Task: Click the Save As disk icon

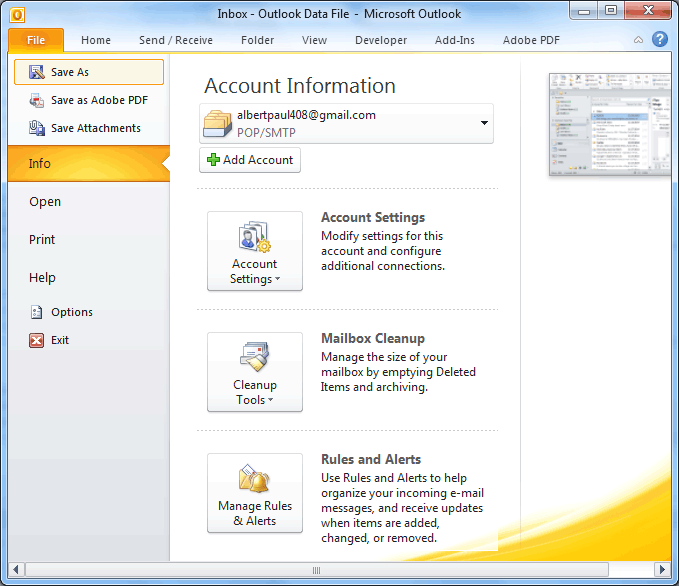Action: (x=37, y=72)
